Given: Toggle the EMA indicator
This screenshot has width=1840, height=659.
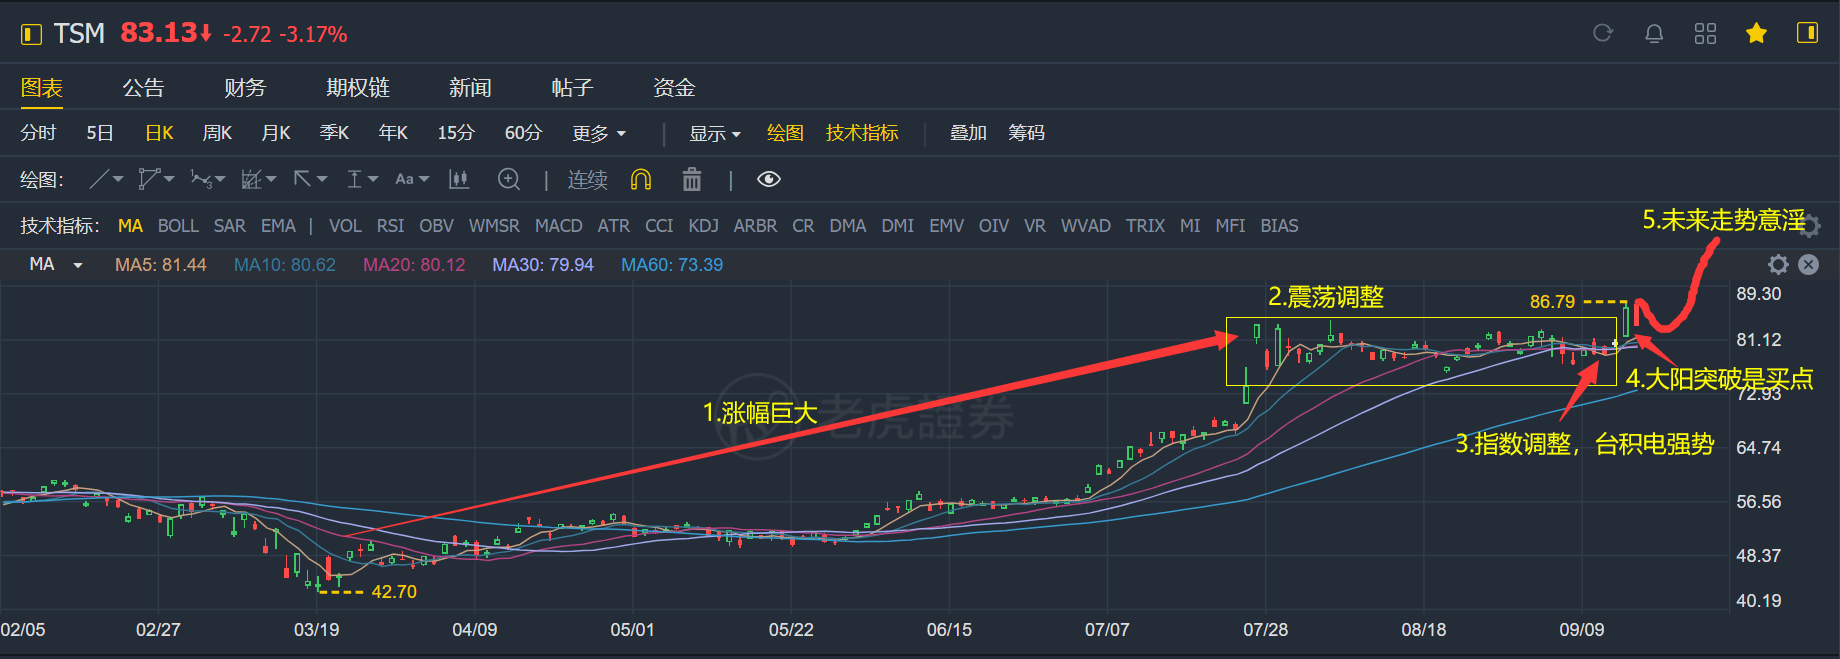Looking at the screenshot, I should [278, 226].
